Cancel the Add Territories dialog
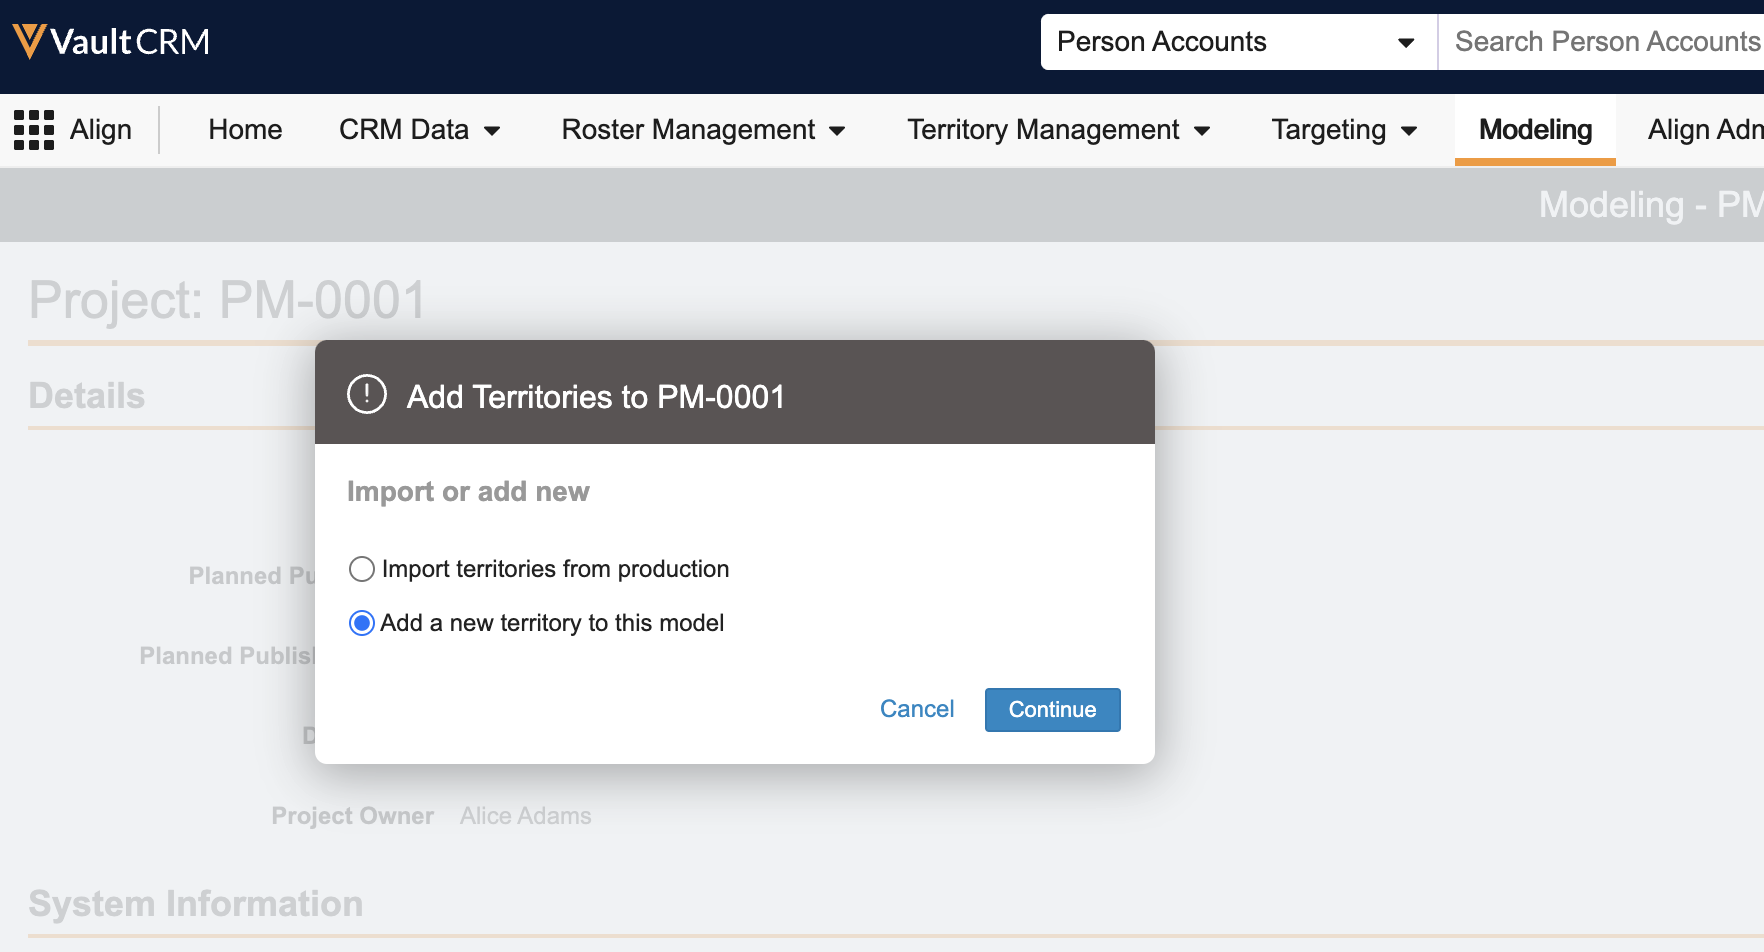This screenshot has width=1764, height=952. coord(916,709)
